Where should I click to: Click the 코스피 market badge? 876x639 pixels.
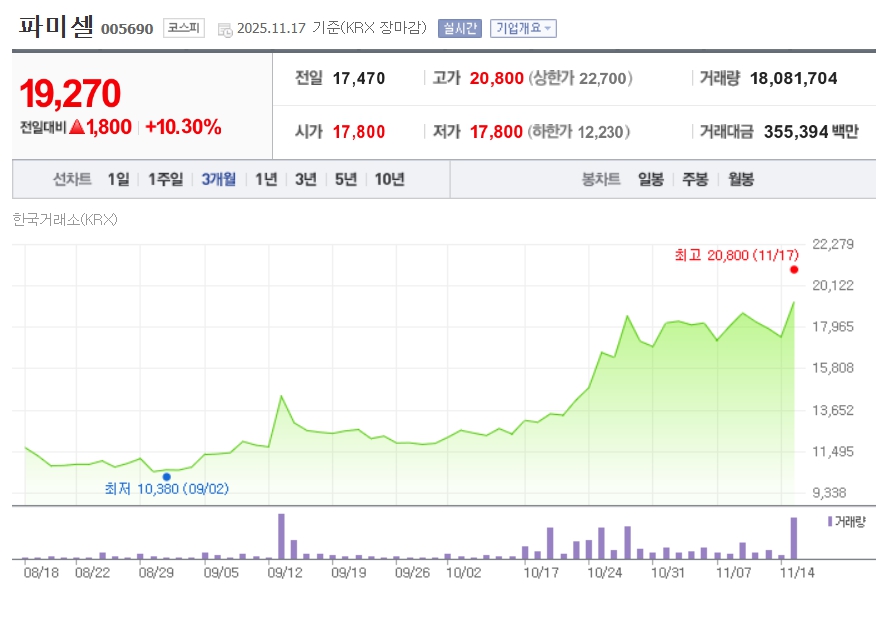pos(184,28)
